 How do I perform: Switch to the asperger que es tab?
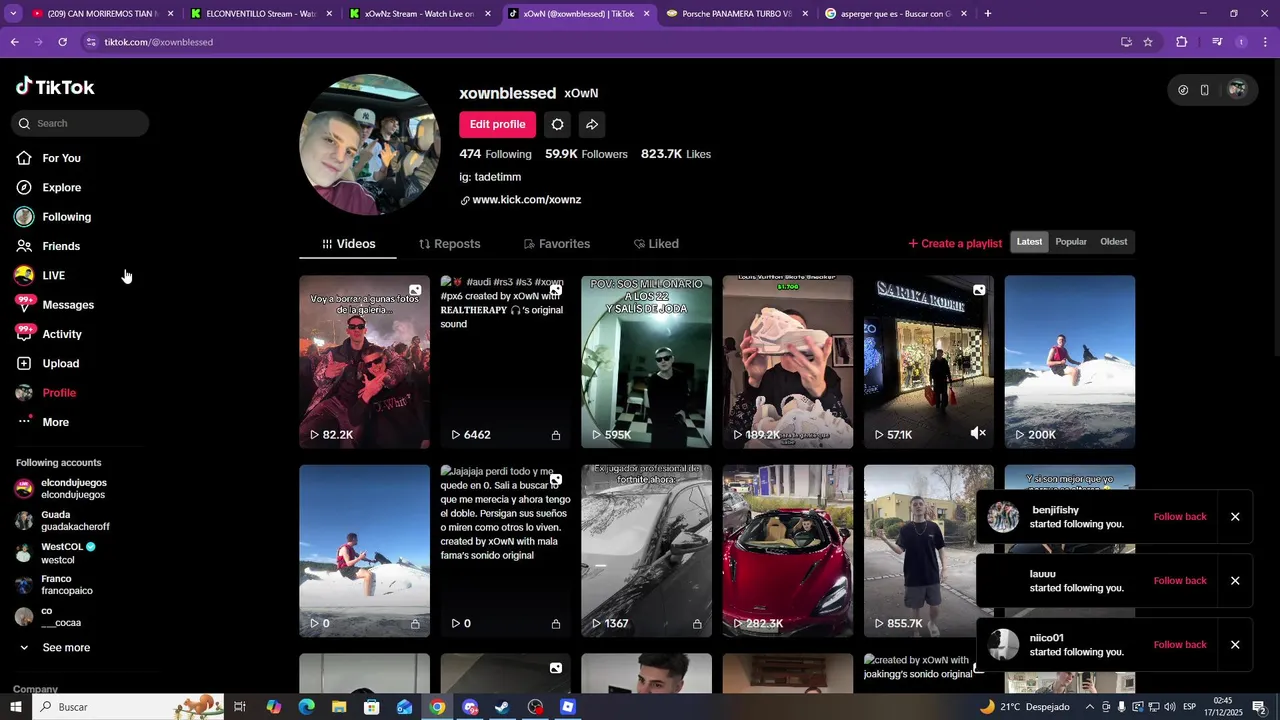[893, 14]
